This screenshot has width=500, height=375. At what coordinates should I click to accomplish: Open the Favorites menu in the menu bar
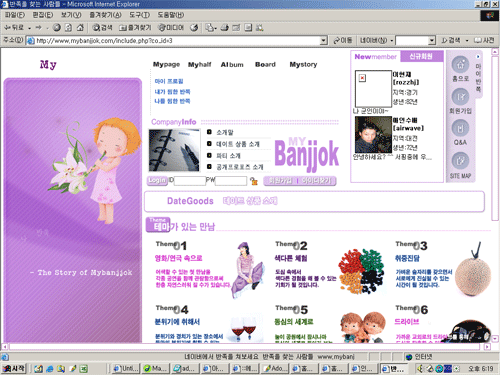coord(105,15)
